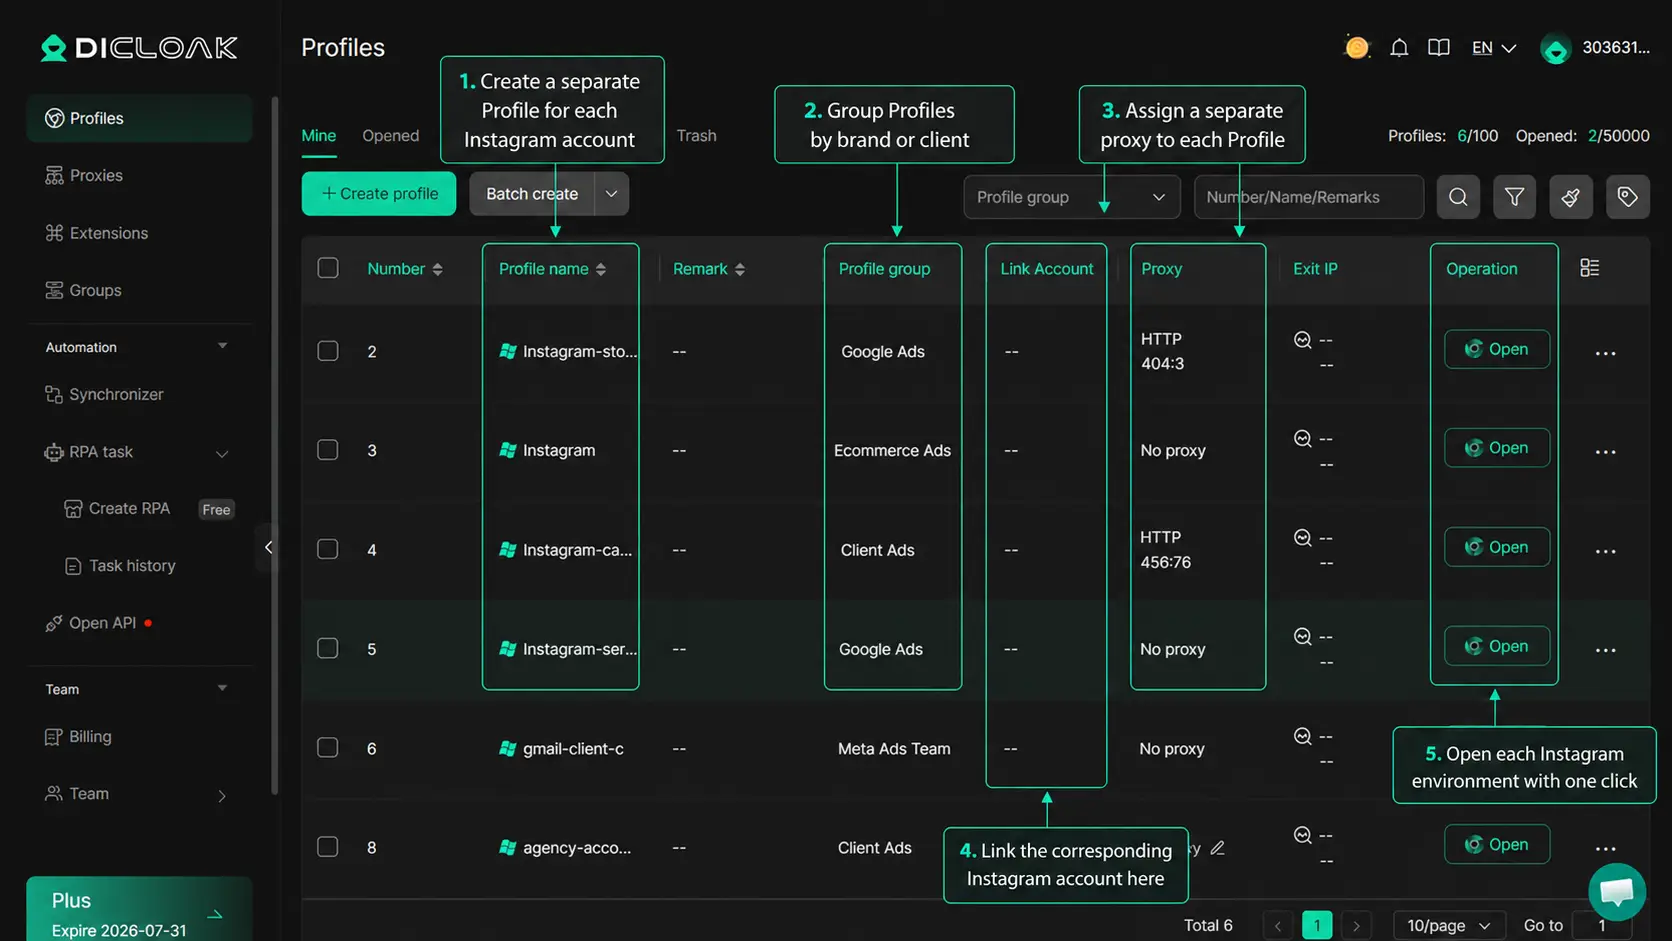The width and height of the screenshot is (1672, 941).
Task: Expand the RPA task submenu
Action: (x=222, y=453)
